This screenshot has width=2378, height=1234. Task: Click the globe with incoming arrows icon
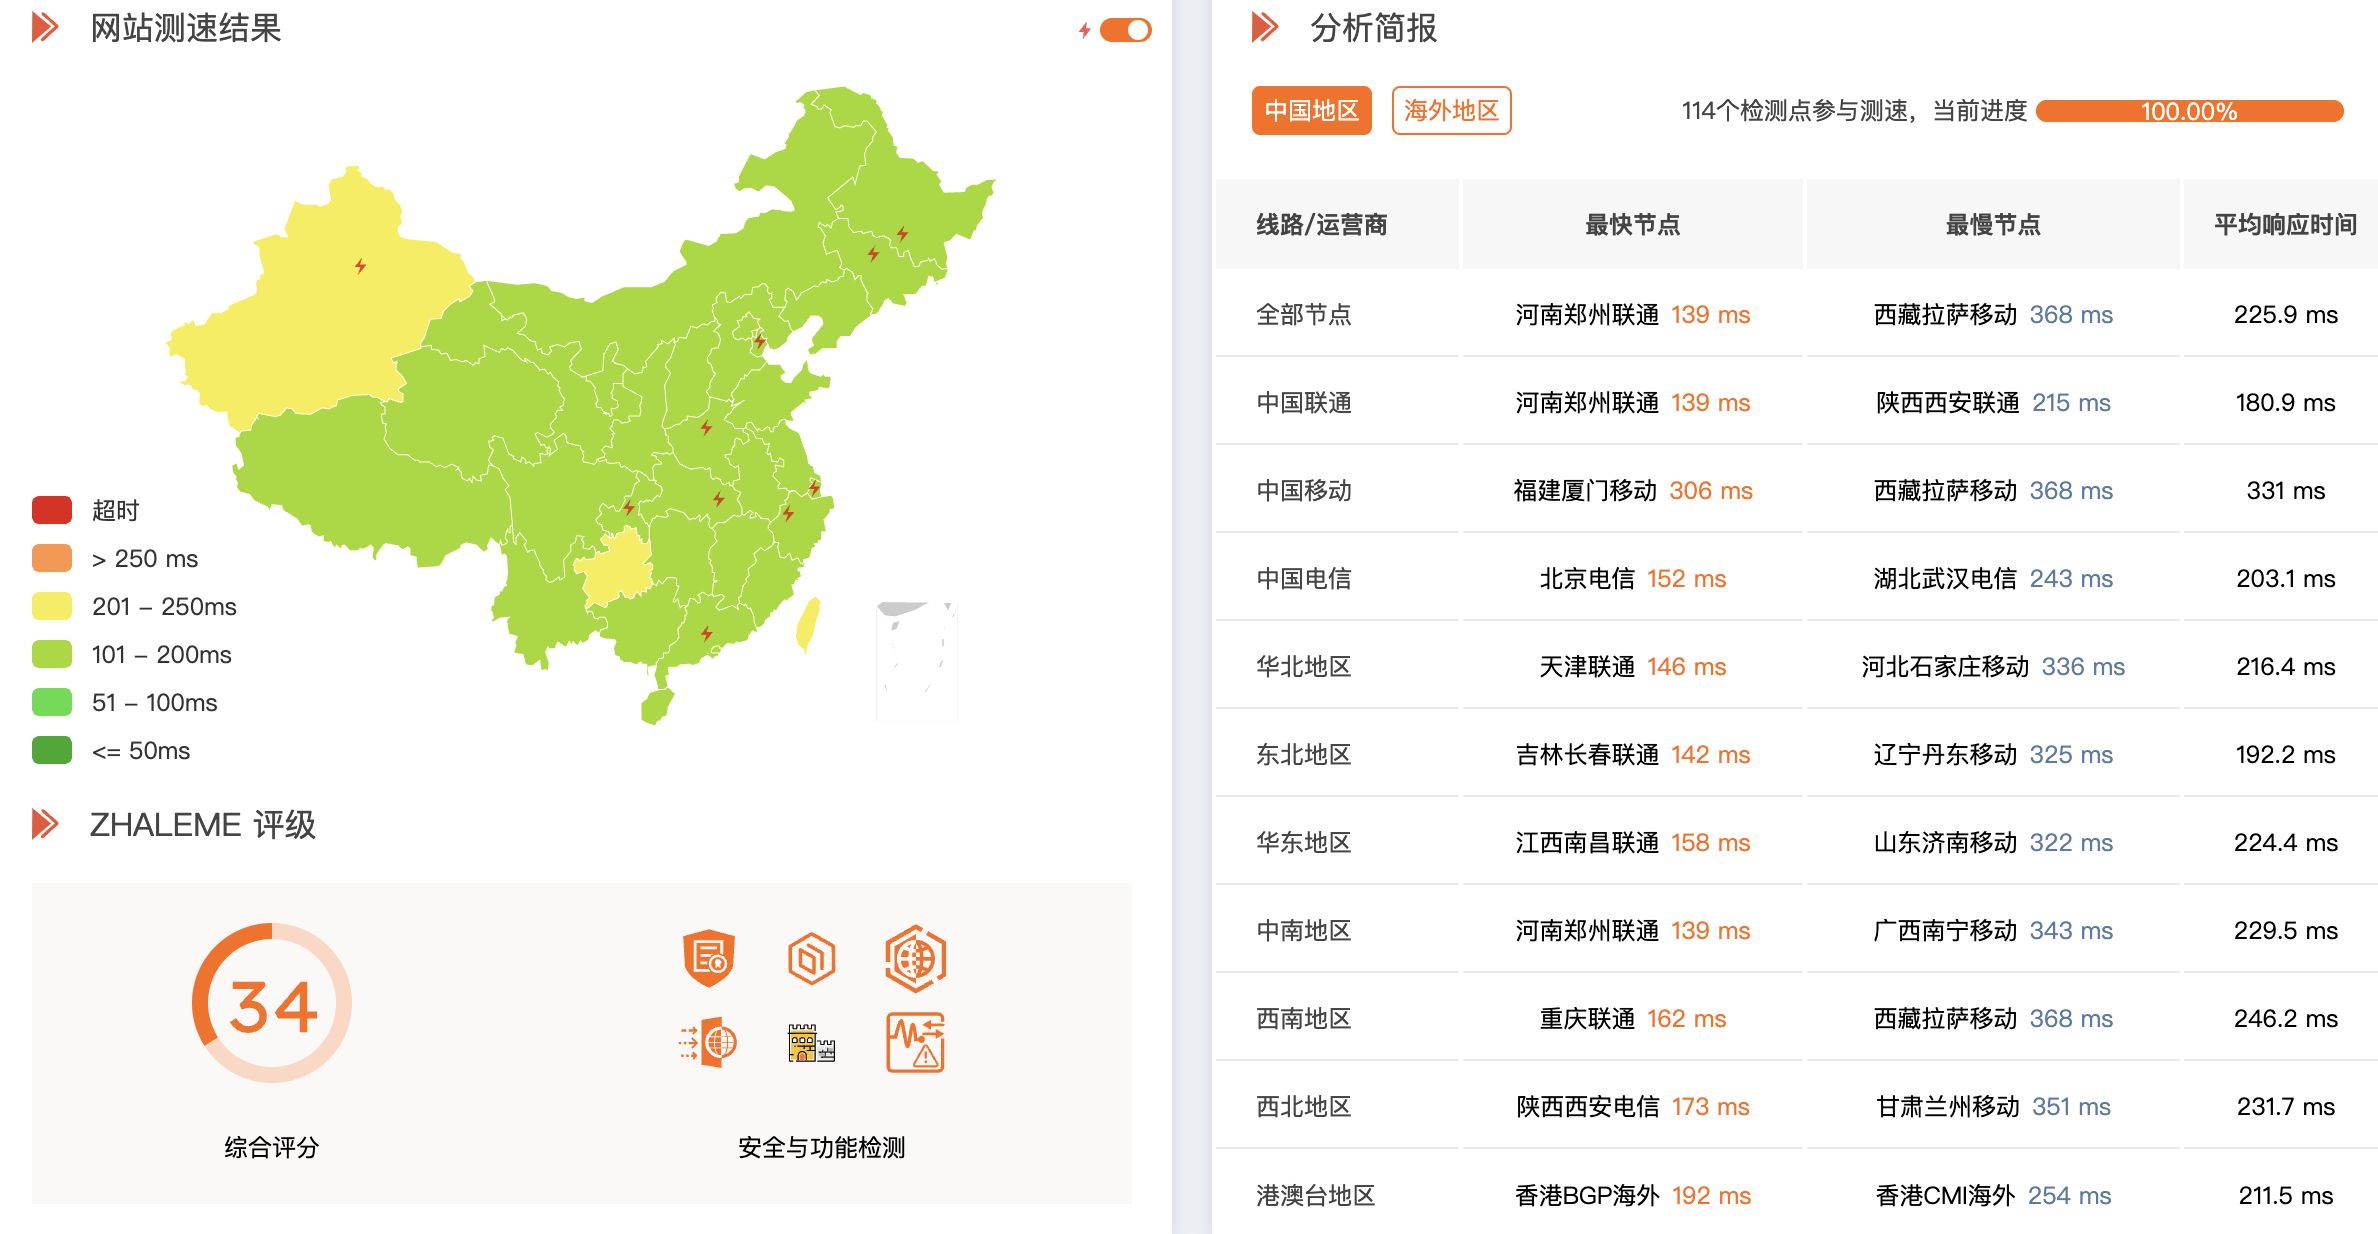click(x=709, y=1043)
